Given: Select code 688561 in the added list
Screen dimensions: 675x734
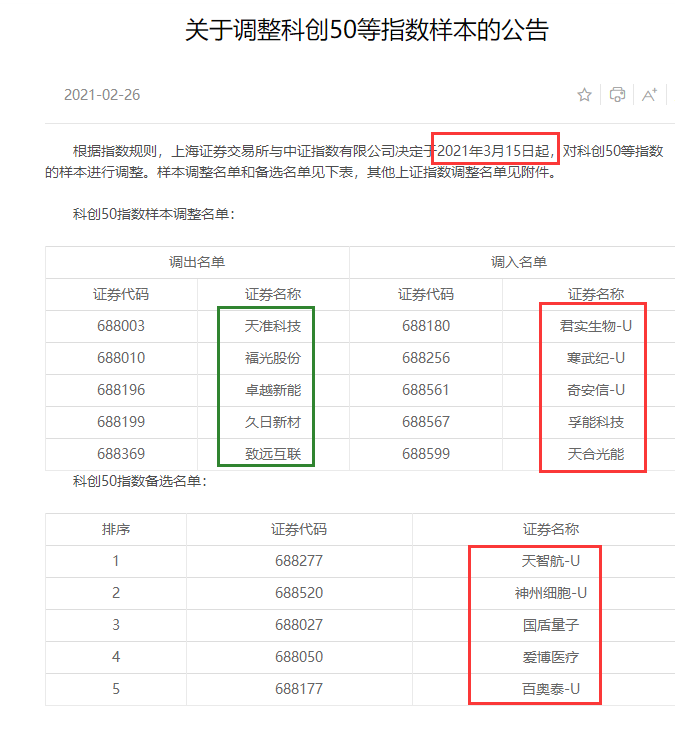Looking at the screenshot, I should (x=426, y=390).
